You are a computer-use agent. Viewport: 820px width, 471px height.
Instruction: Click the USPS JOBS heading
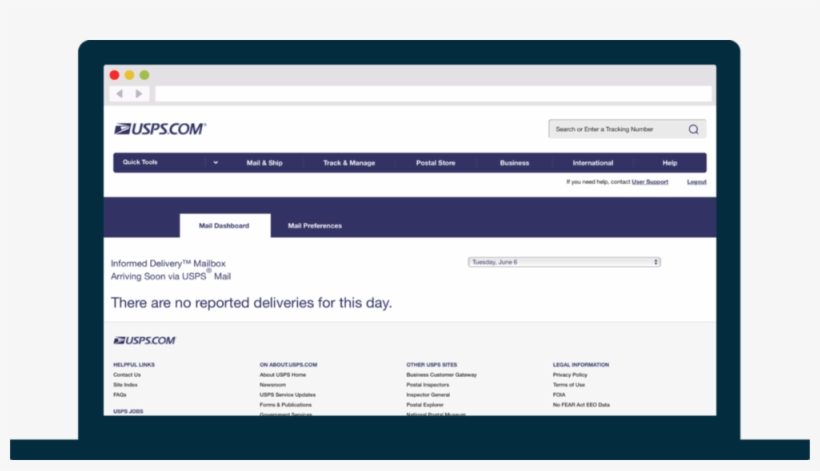(x=128, y=411)
